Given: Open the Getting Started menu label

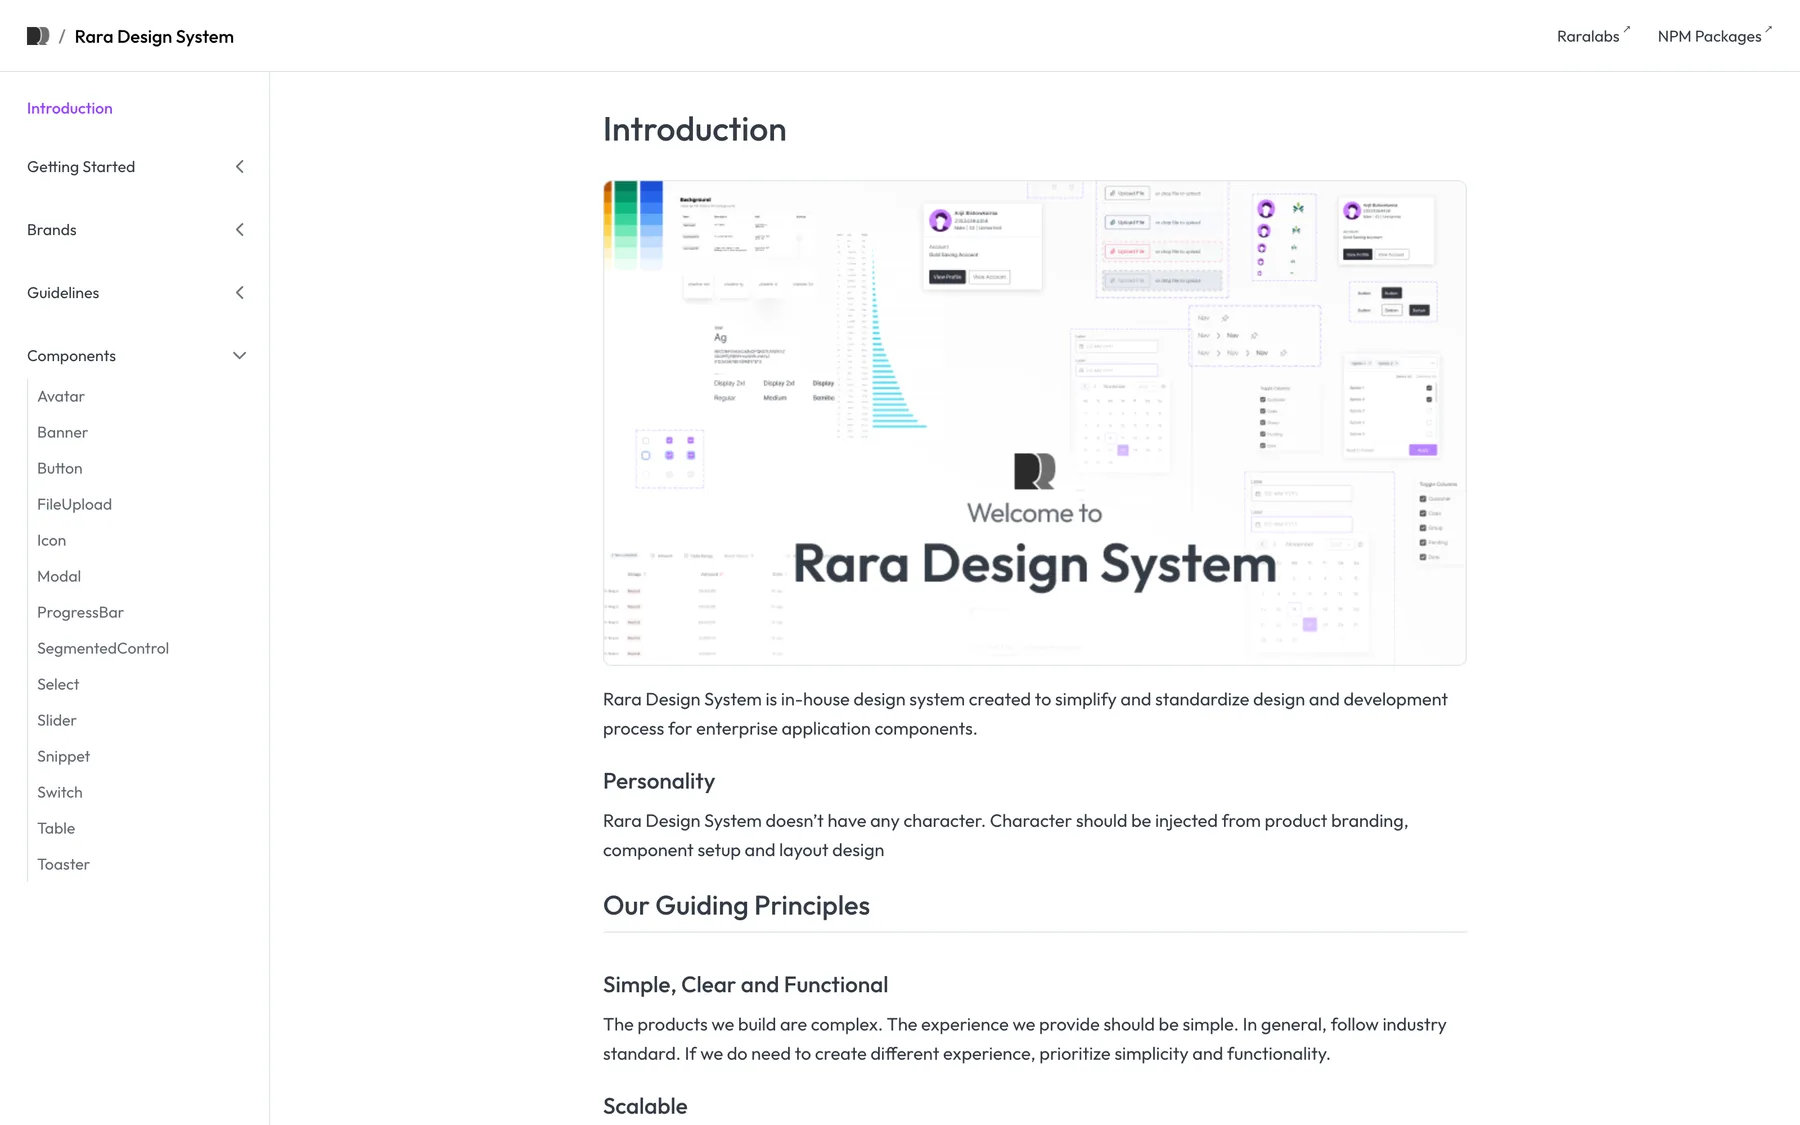Looking at the screenshot, I should 81,167.
